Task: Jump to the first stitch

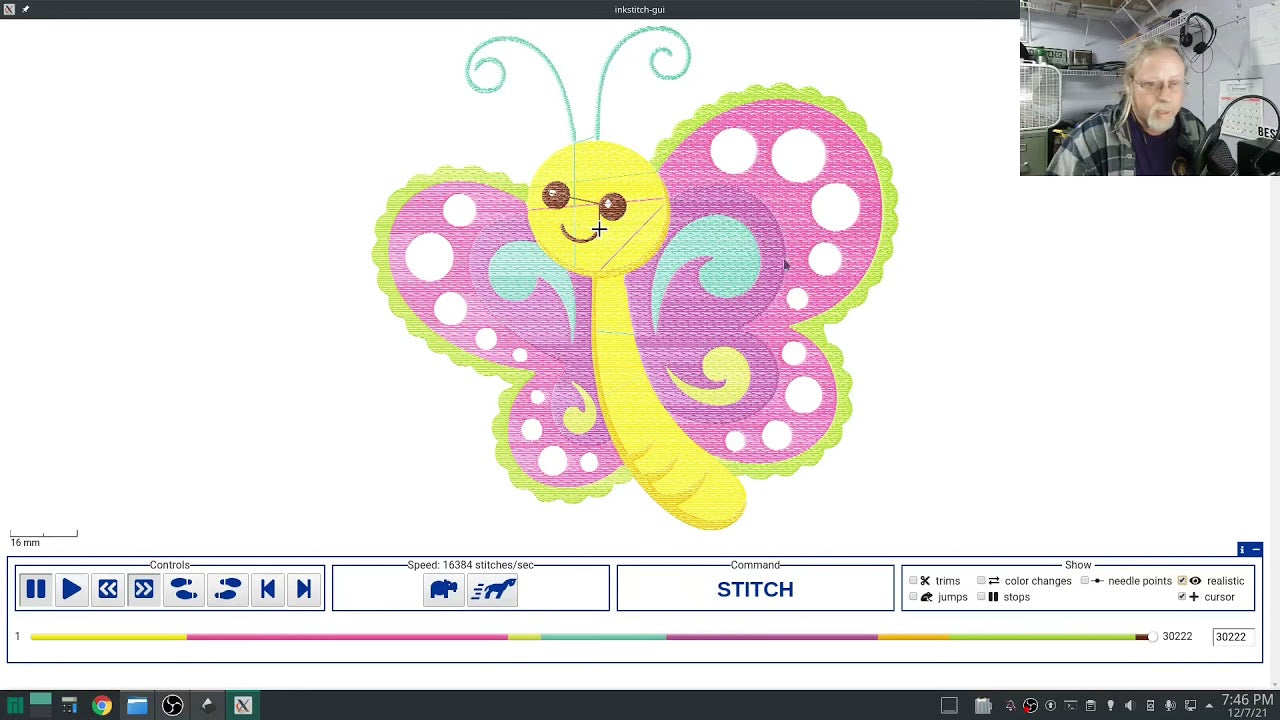Action: [x=267, y=589]
